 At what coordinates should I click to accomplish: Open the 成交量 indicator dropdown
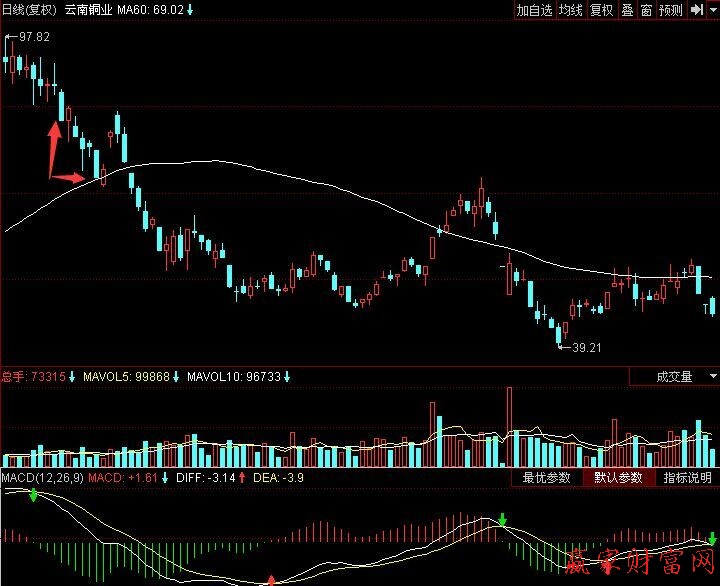tap(673, 377)
